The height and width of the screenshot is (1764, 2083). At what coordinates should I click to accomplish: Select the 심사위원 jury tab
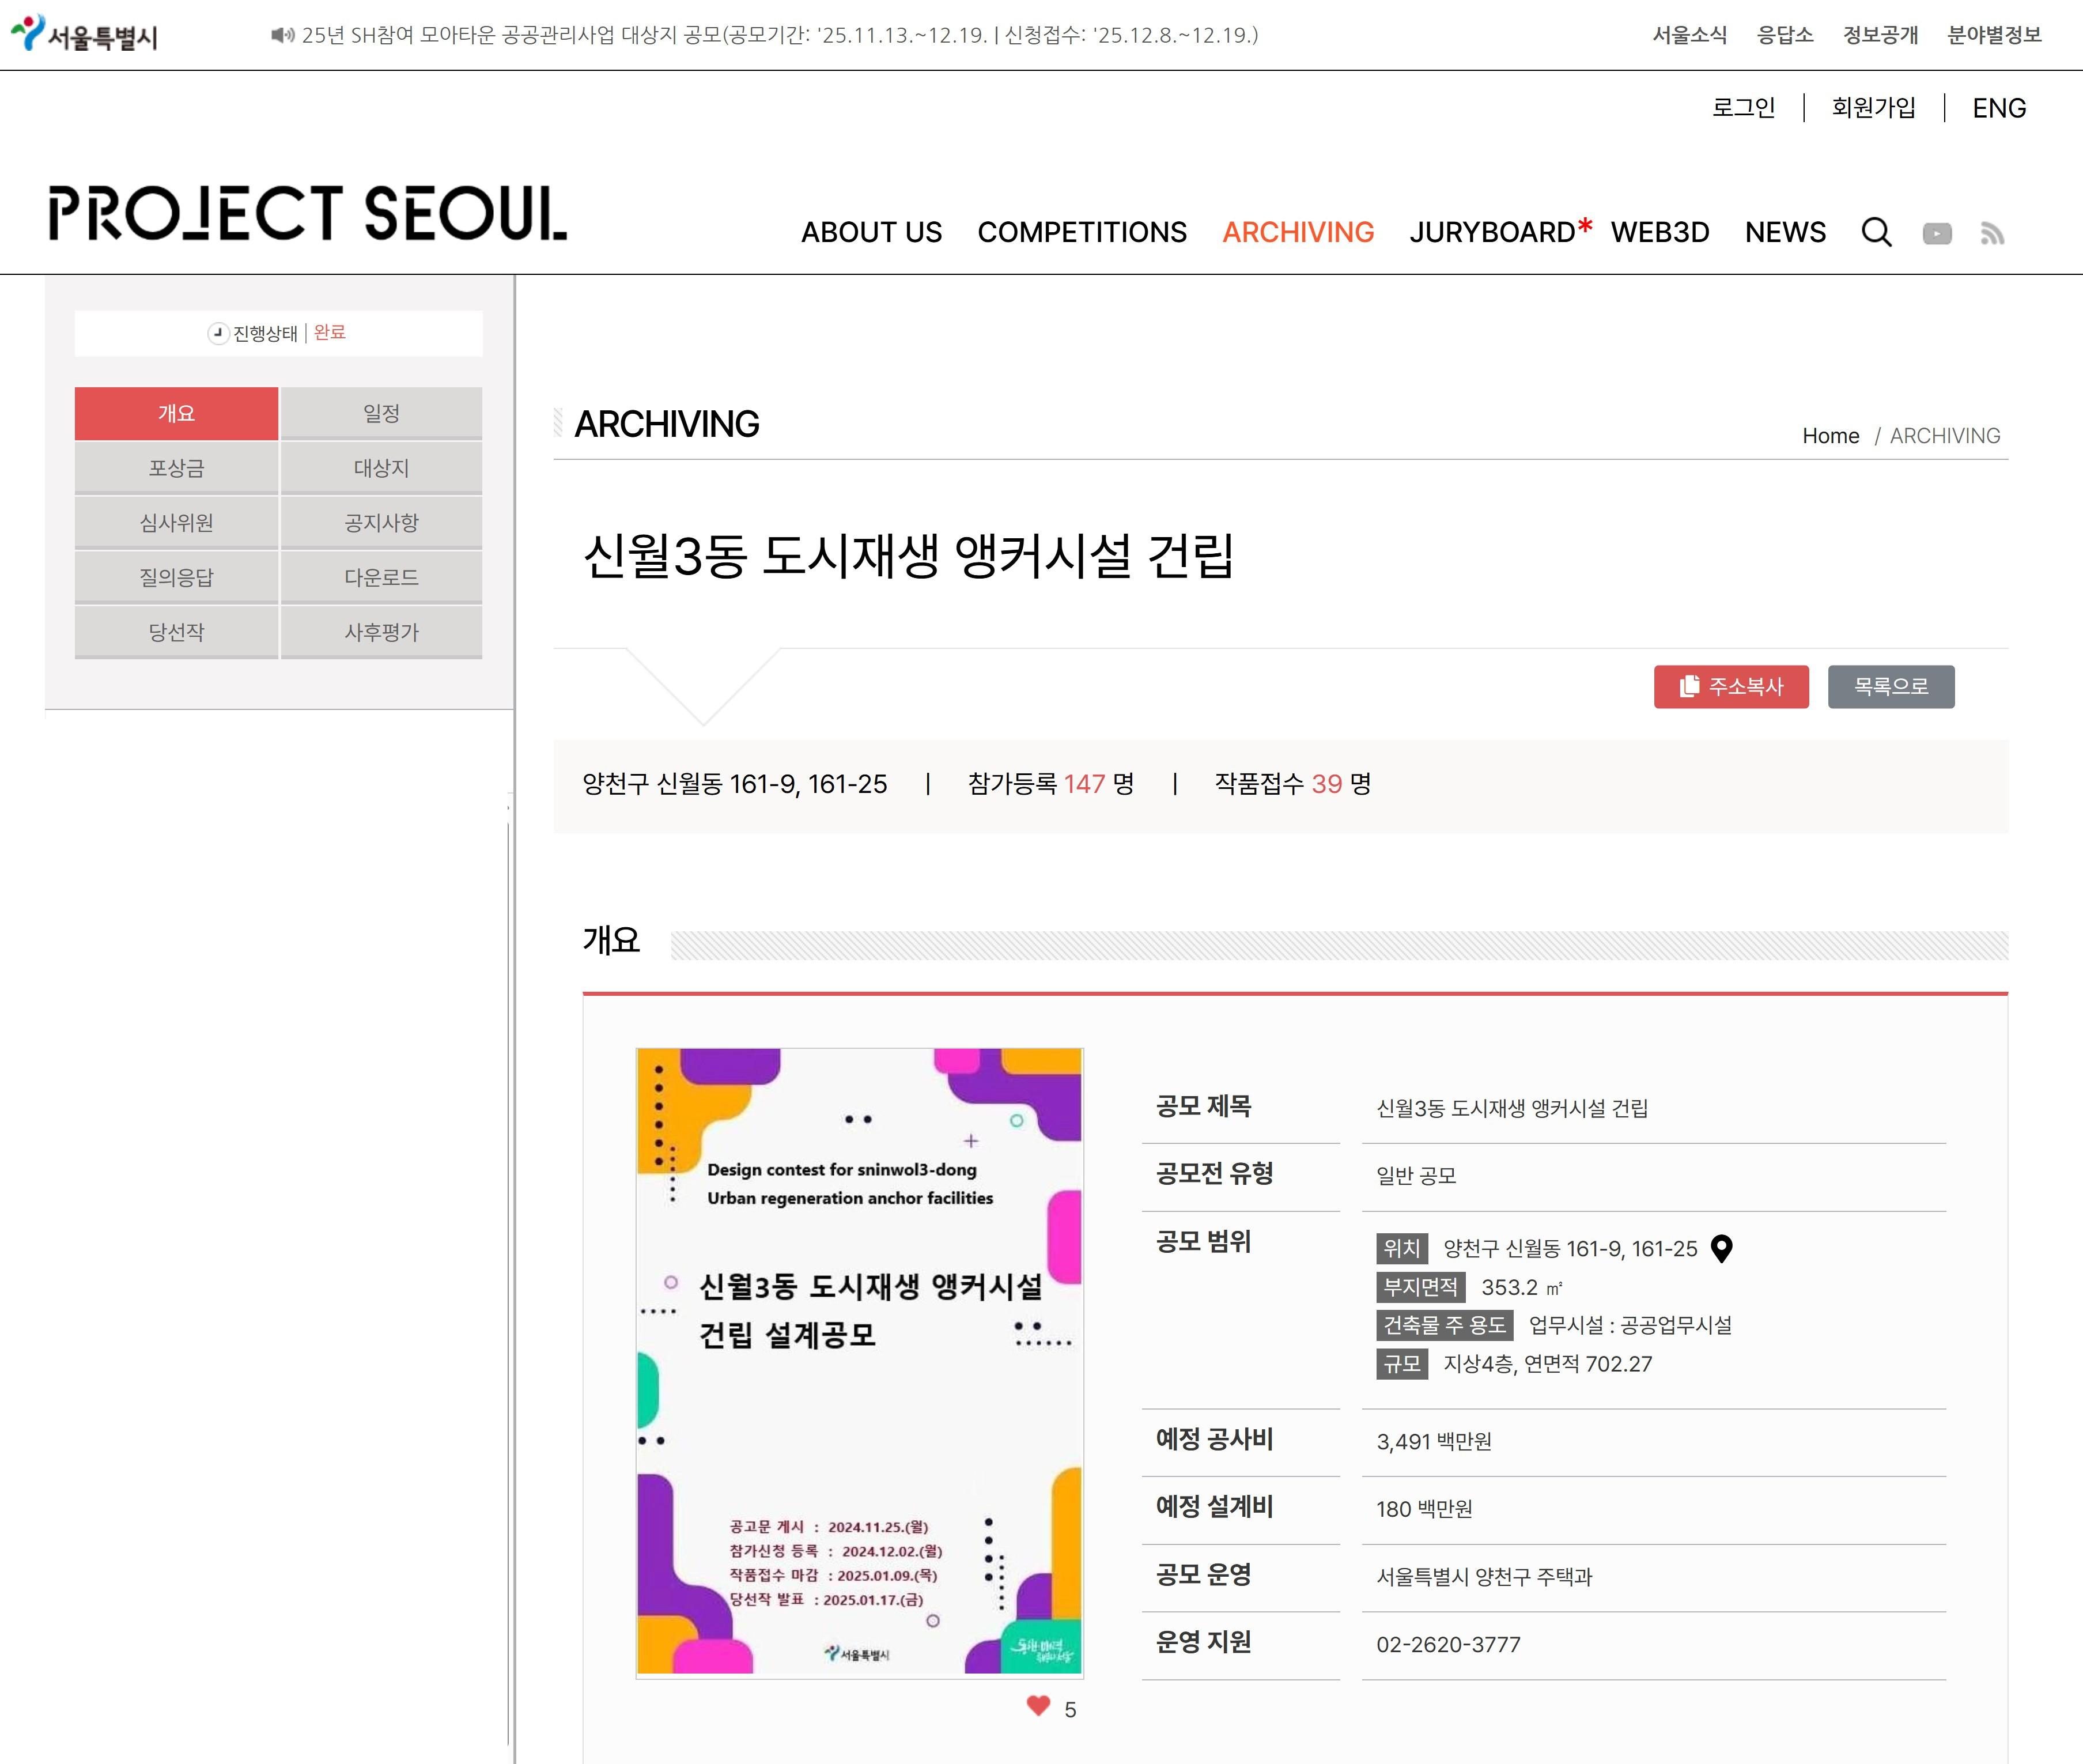(x=176, y=523)
